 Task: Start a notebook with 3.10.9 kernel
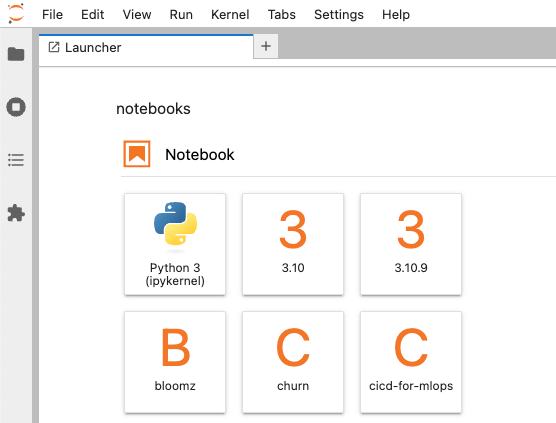click(x=411, y=244)
